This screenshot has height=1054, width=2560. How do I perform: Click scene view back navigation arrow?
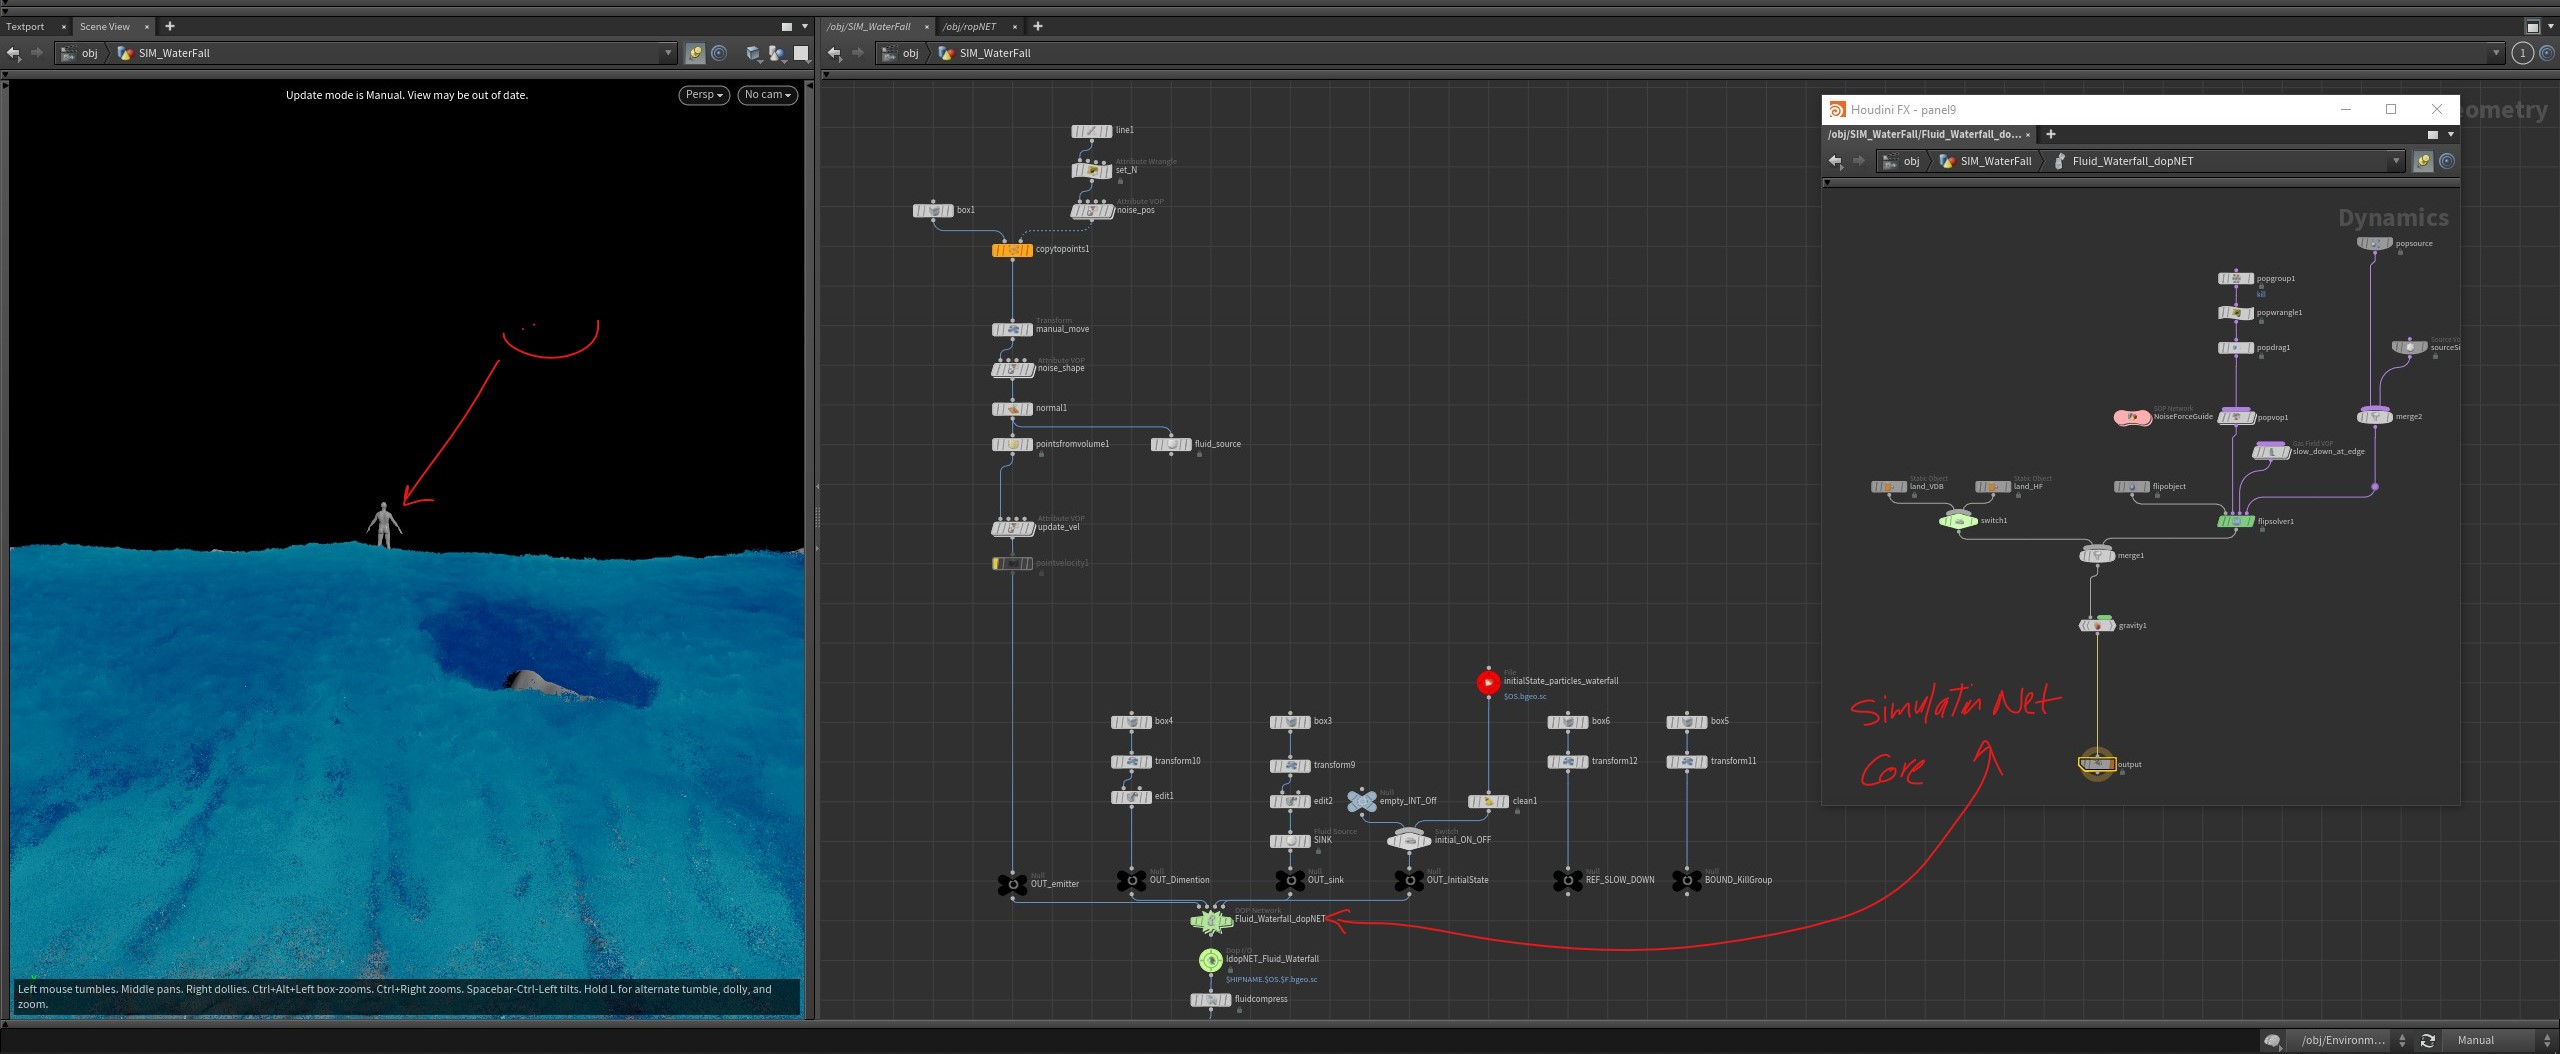coord(14,53)
